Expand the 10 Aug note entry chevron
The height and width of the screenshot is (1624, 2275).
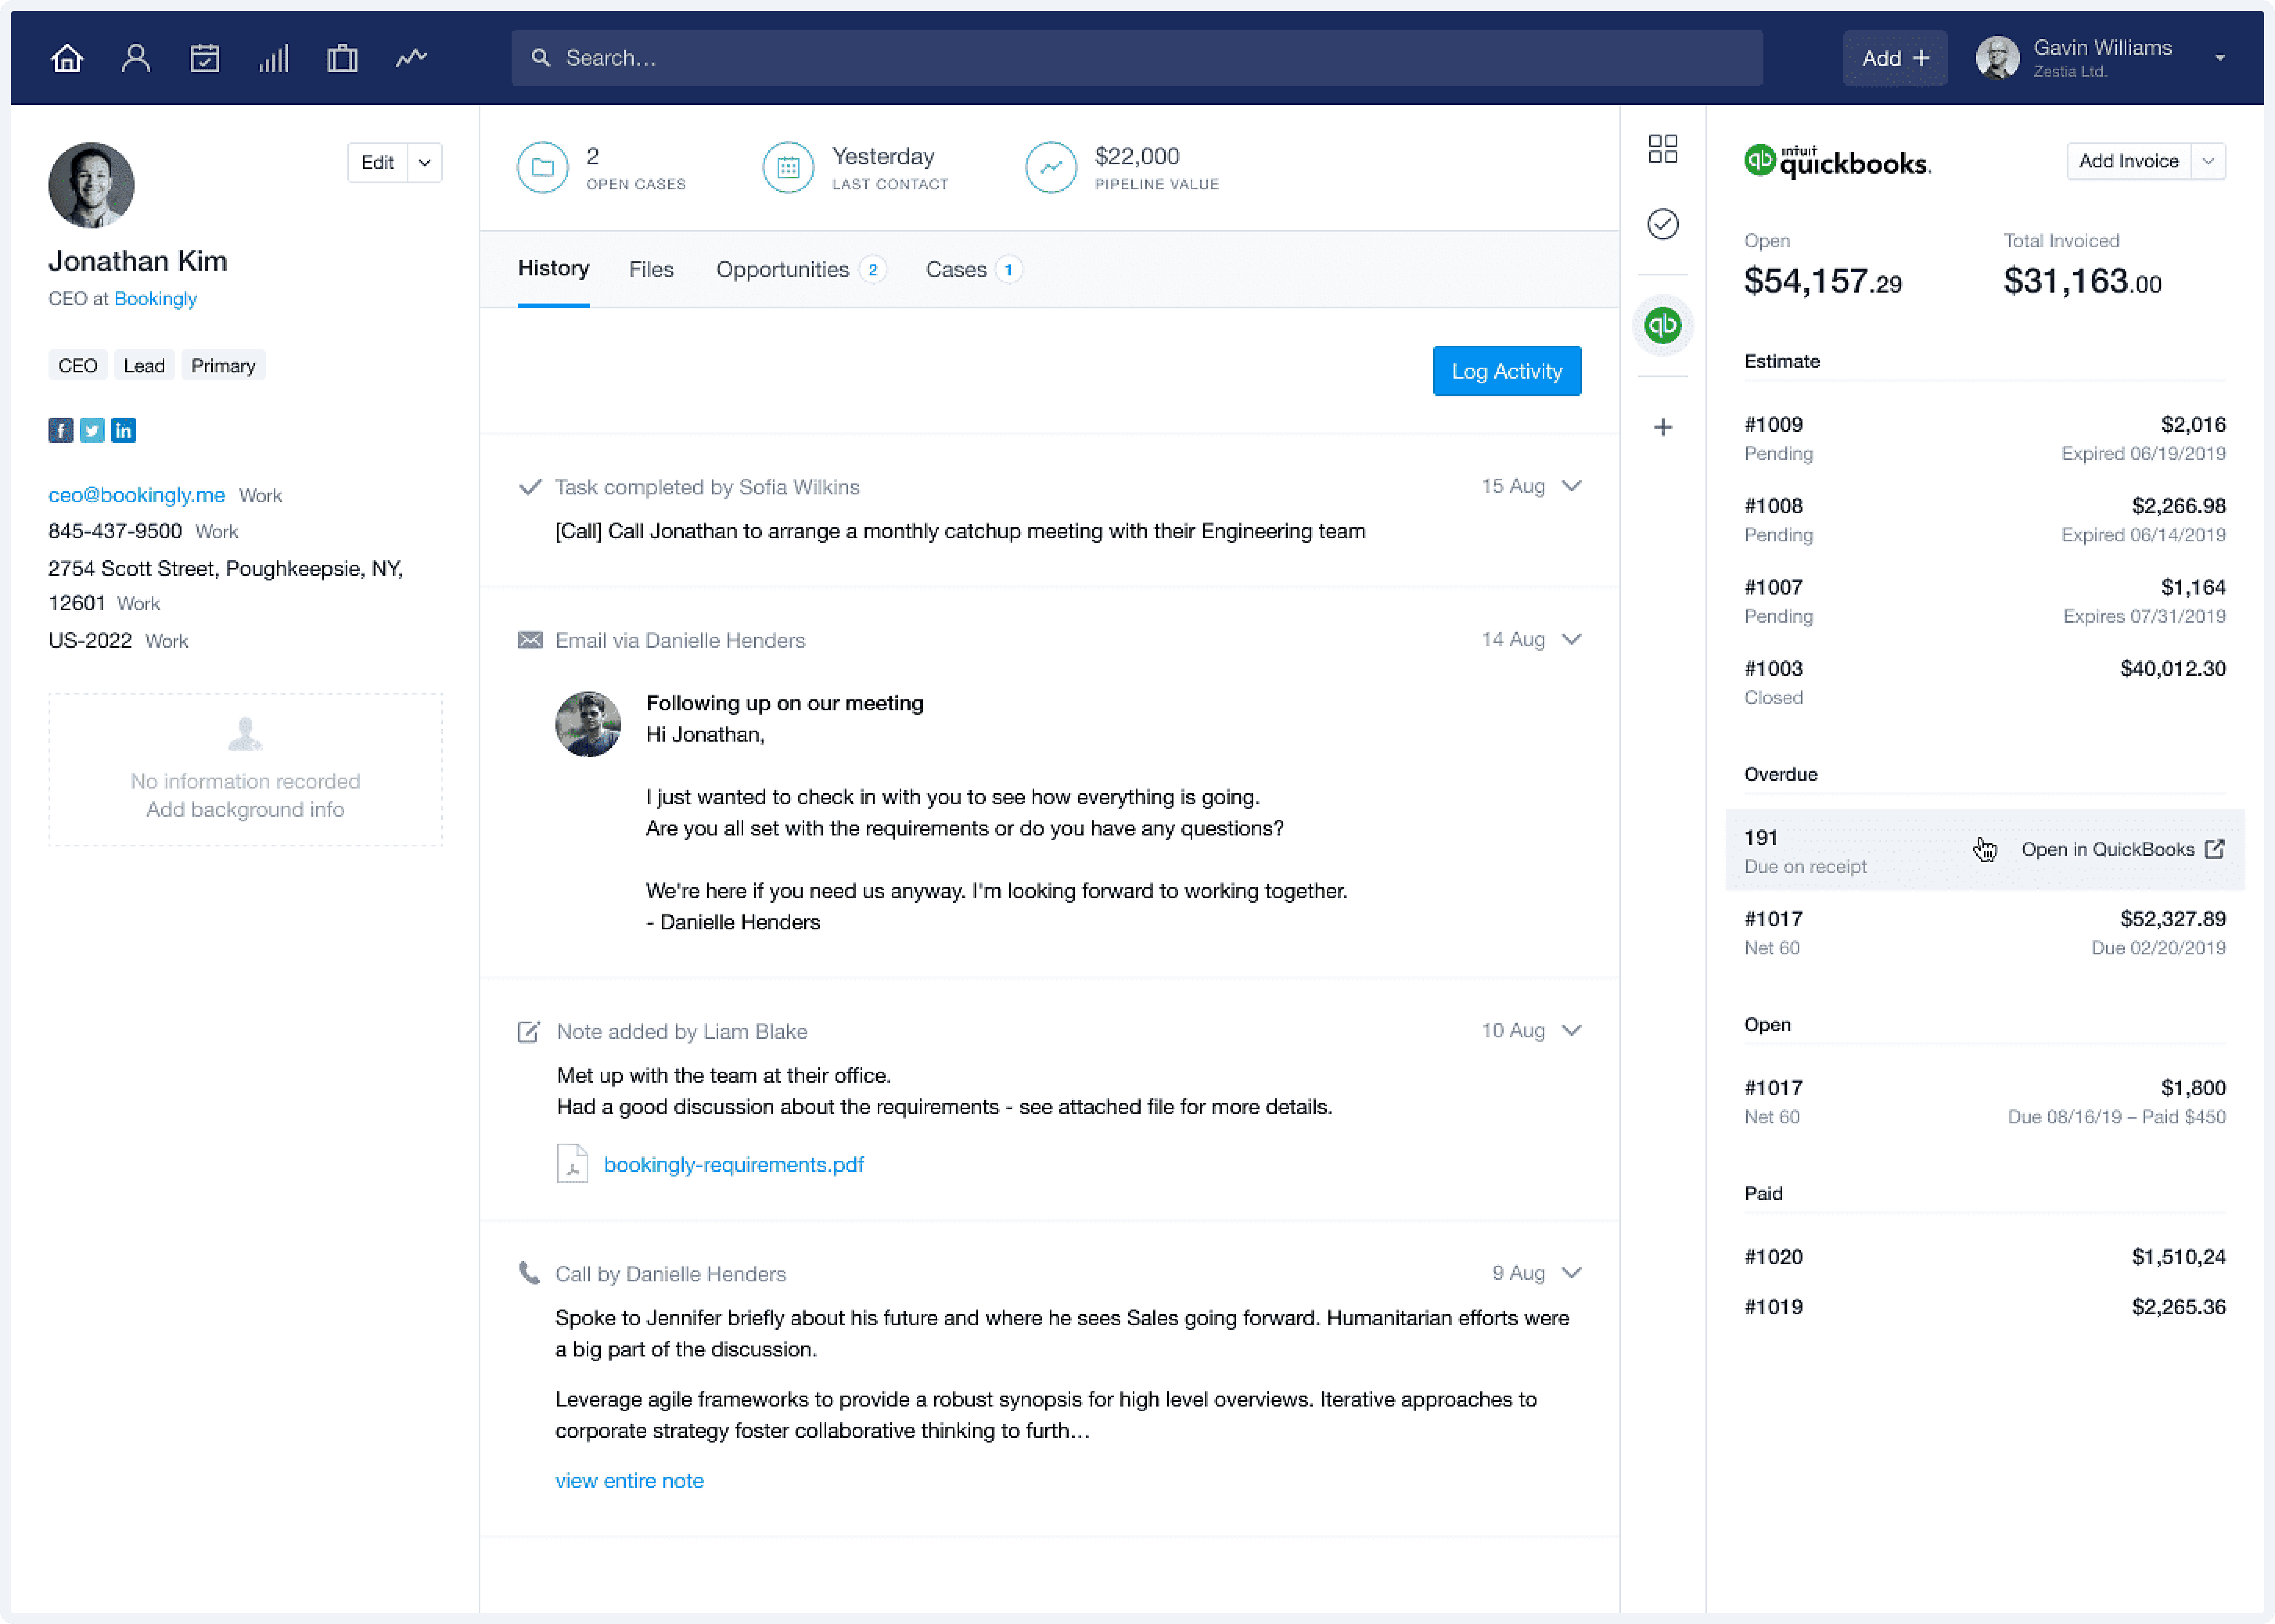(1572, 1030)
